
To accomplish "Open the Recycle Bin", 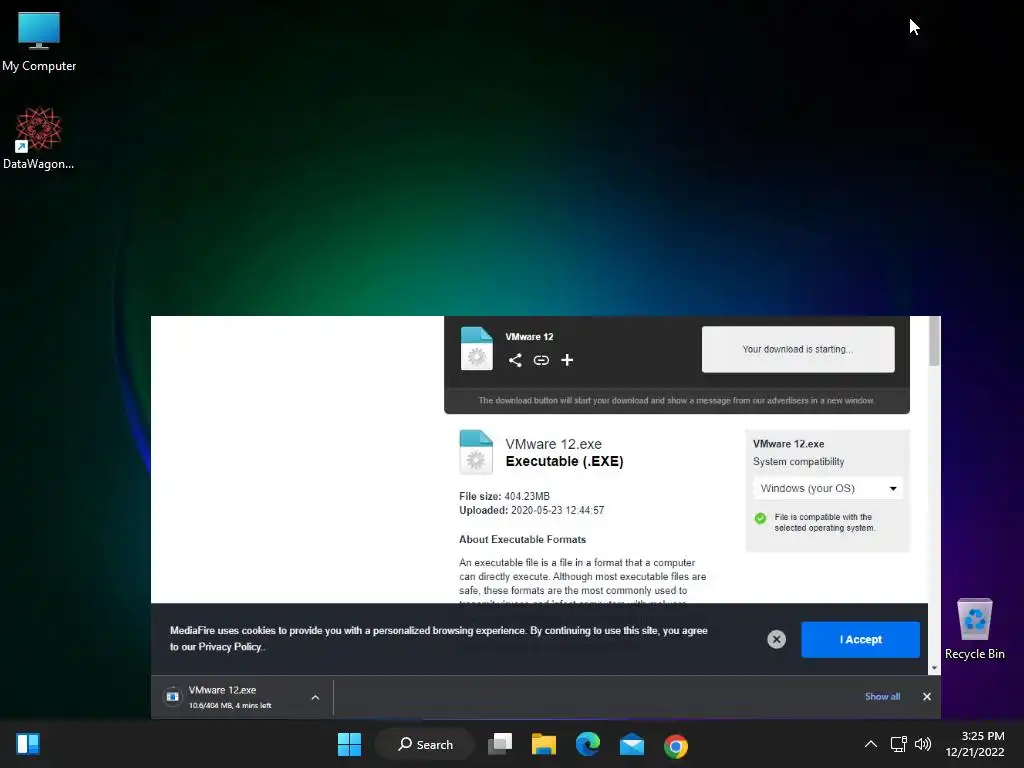I will coord(974,629).
